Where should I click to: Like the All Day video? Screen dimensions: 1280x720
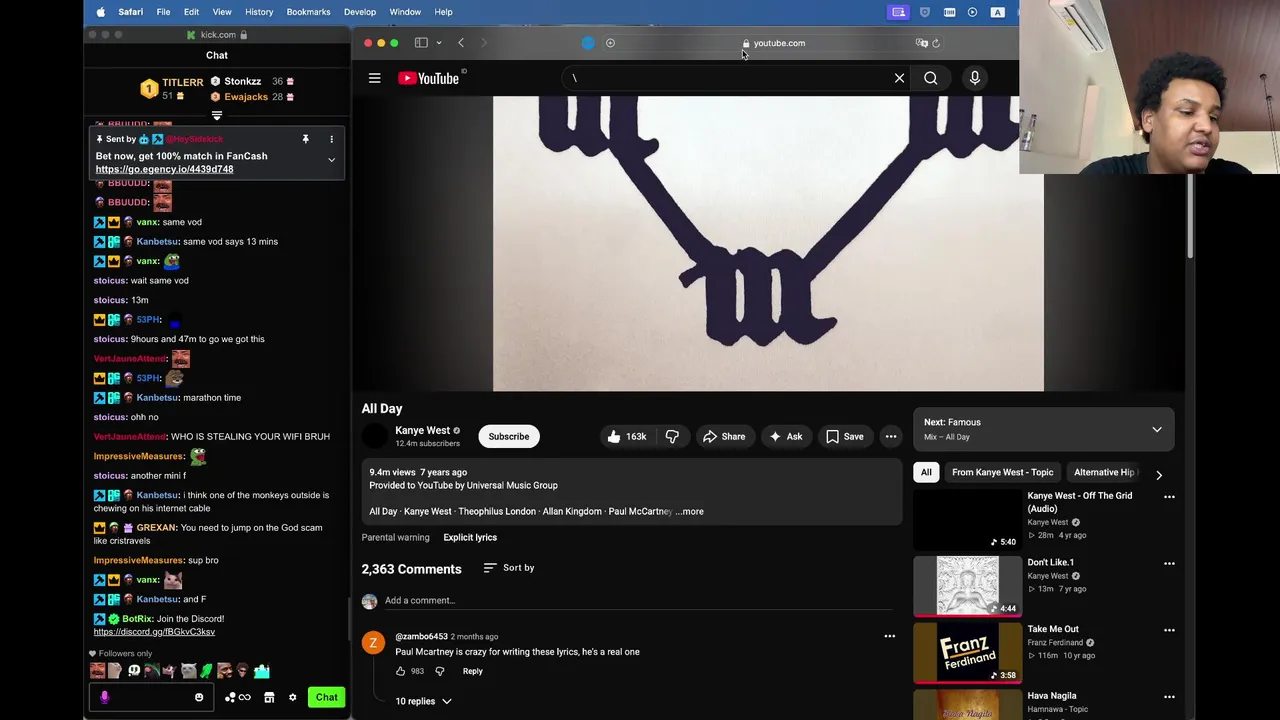[x=626, y=436]
